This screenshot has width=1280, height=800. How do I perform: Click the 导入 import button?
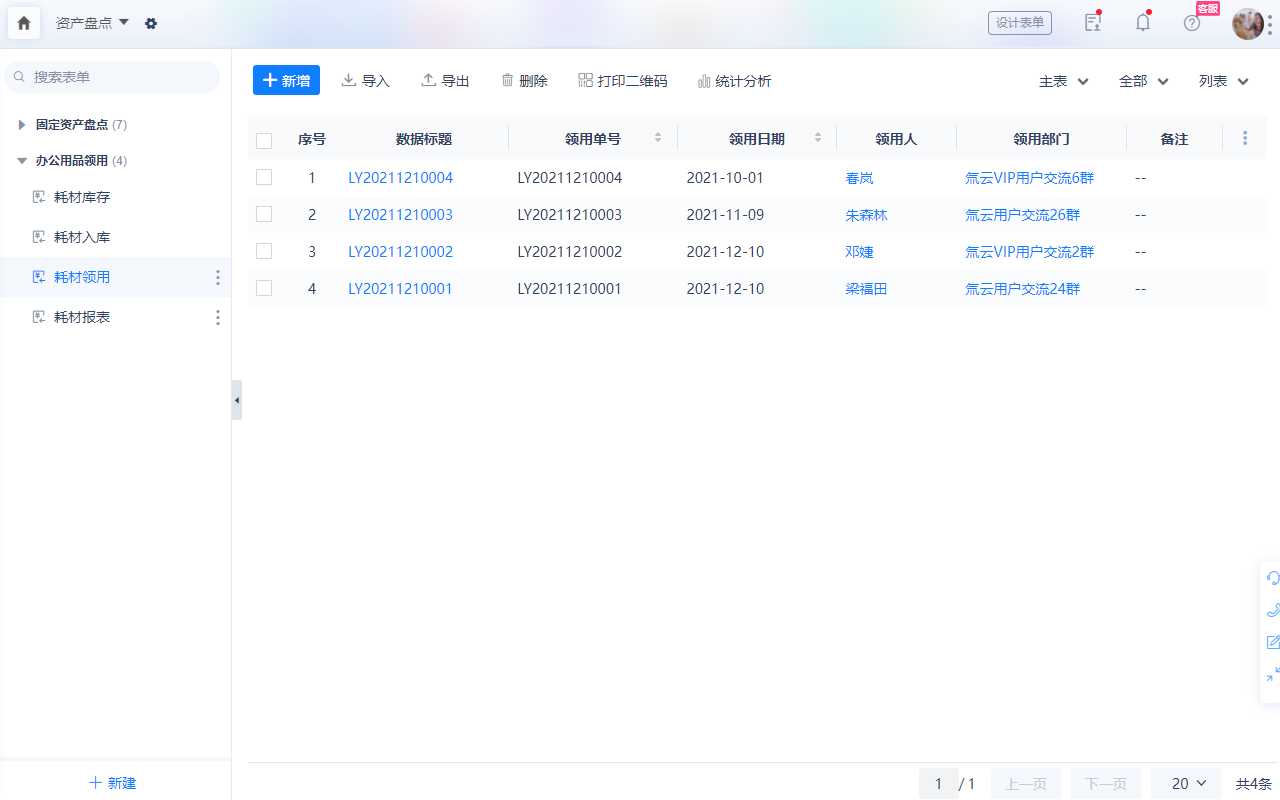click(365, 81)
